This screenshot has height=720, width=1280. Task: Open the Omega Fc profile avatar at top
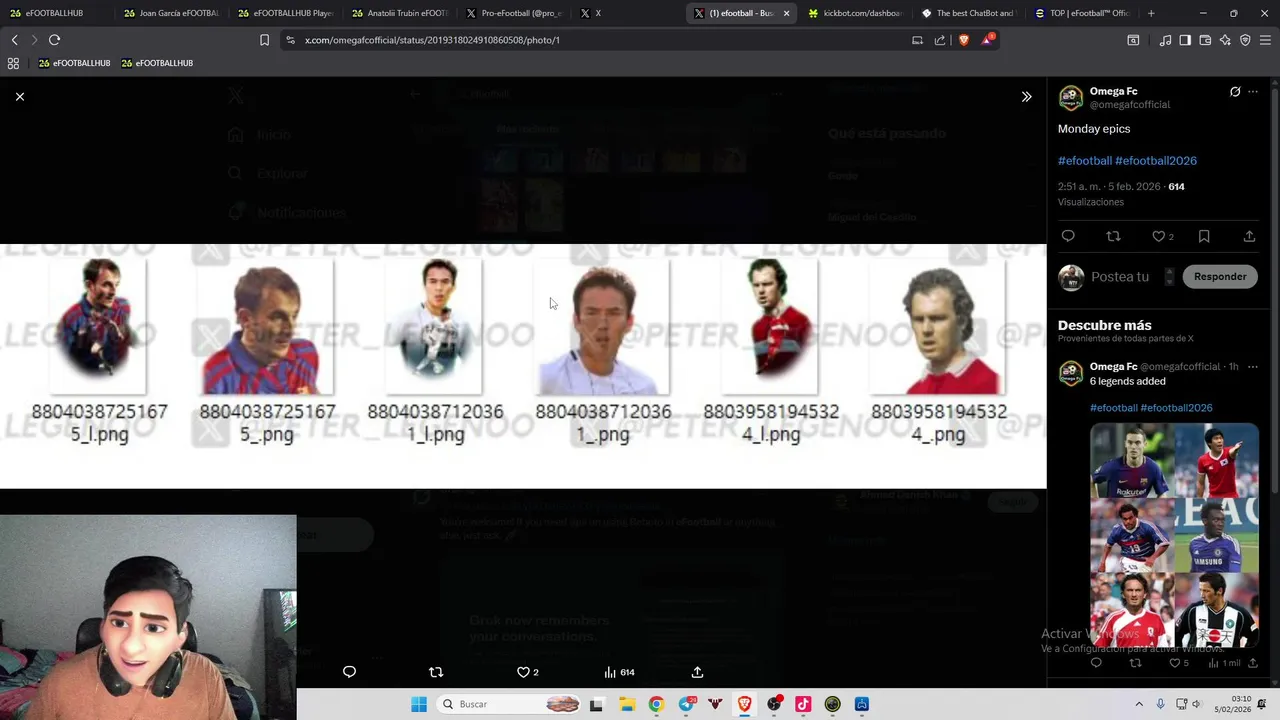(x=1071, y=97)
